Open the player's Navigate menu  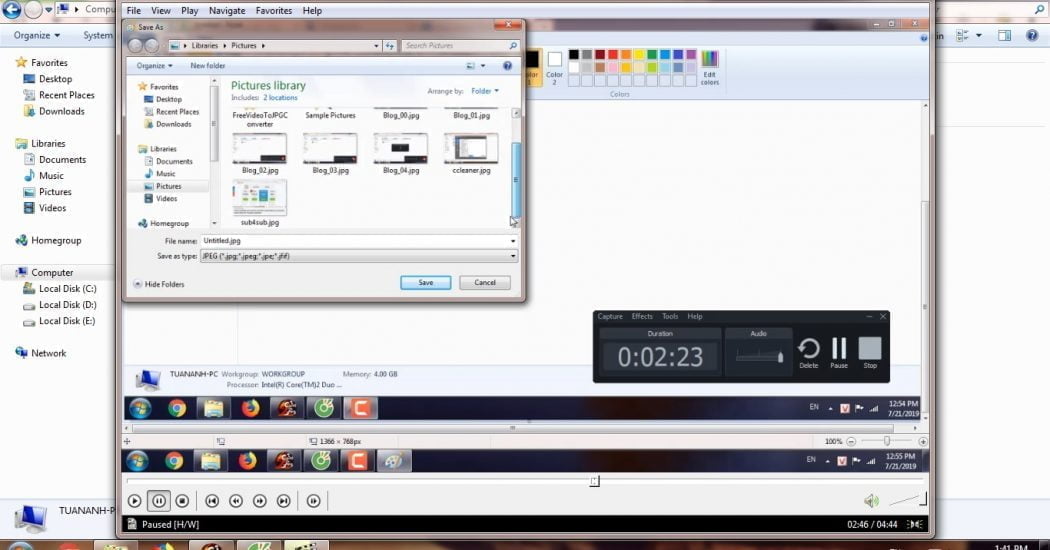point(227,11)
